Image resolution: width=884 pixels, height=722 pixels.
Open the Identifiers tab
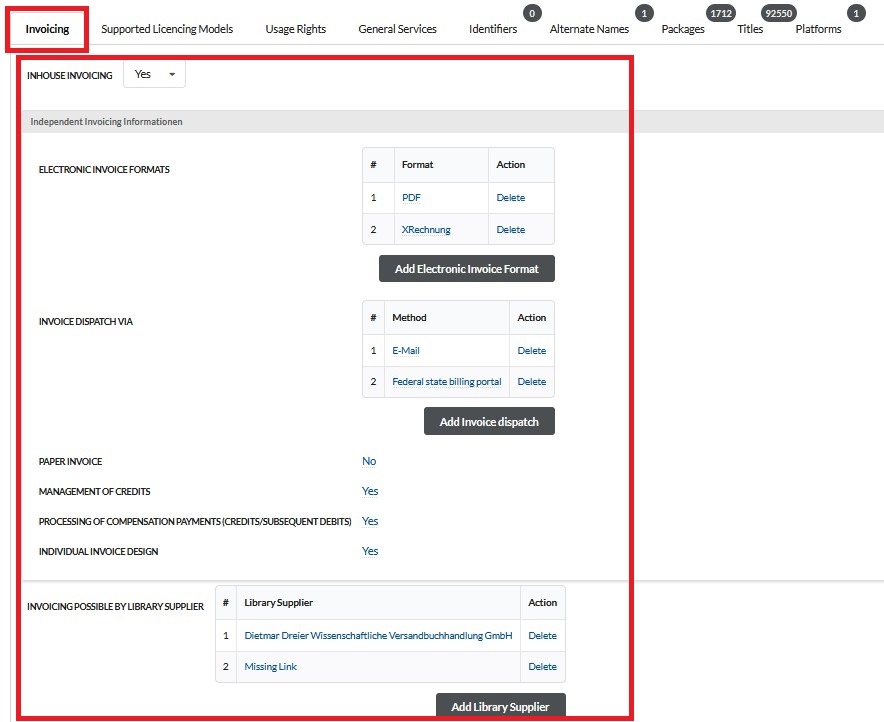click(493, 29)
